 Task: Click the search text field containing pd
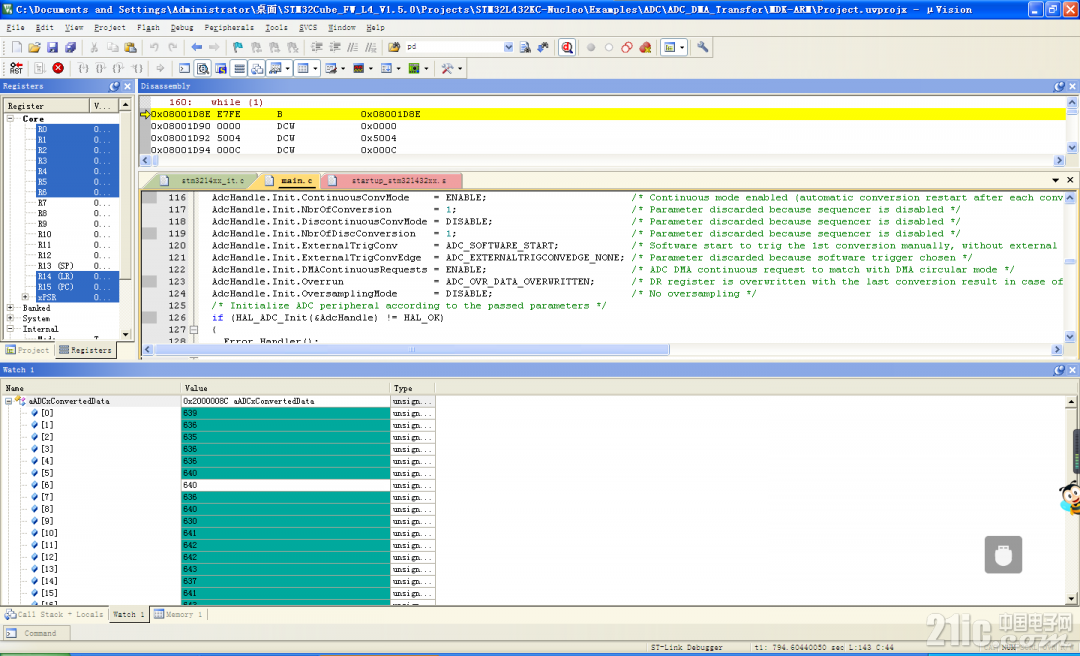point(454,47)
